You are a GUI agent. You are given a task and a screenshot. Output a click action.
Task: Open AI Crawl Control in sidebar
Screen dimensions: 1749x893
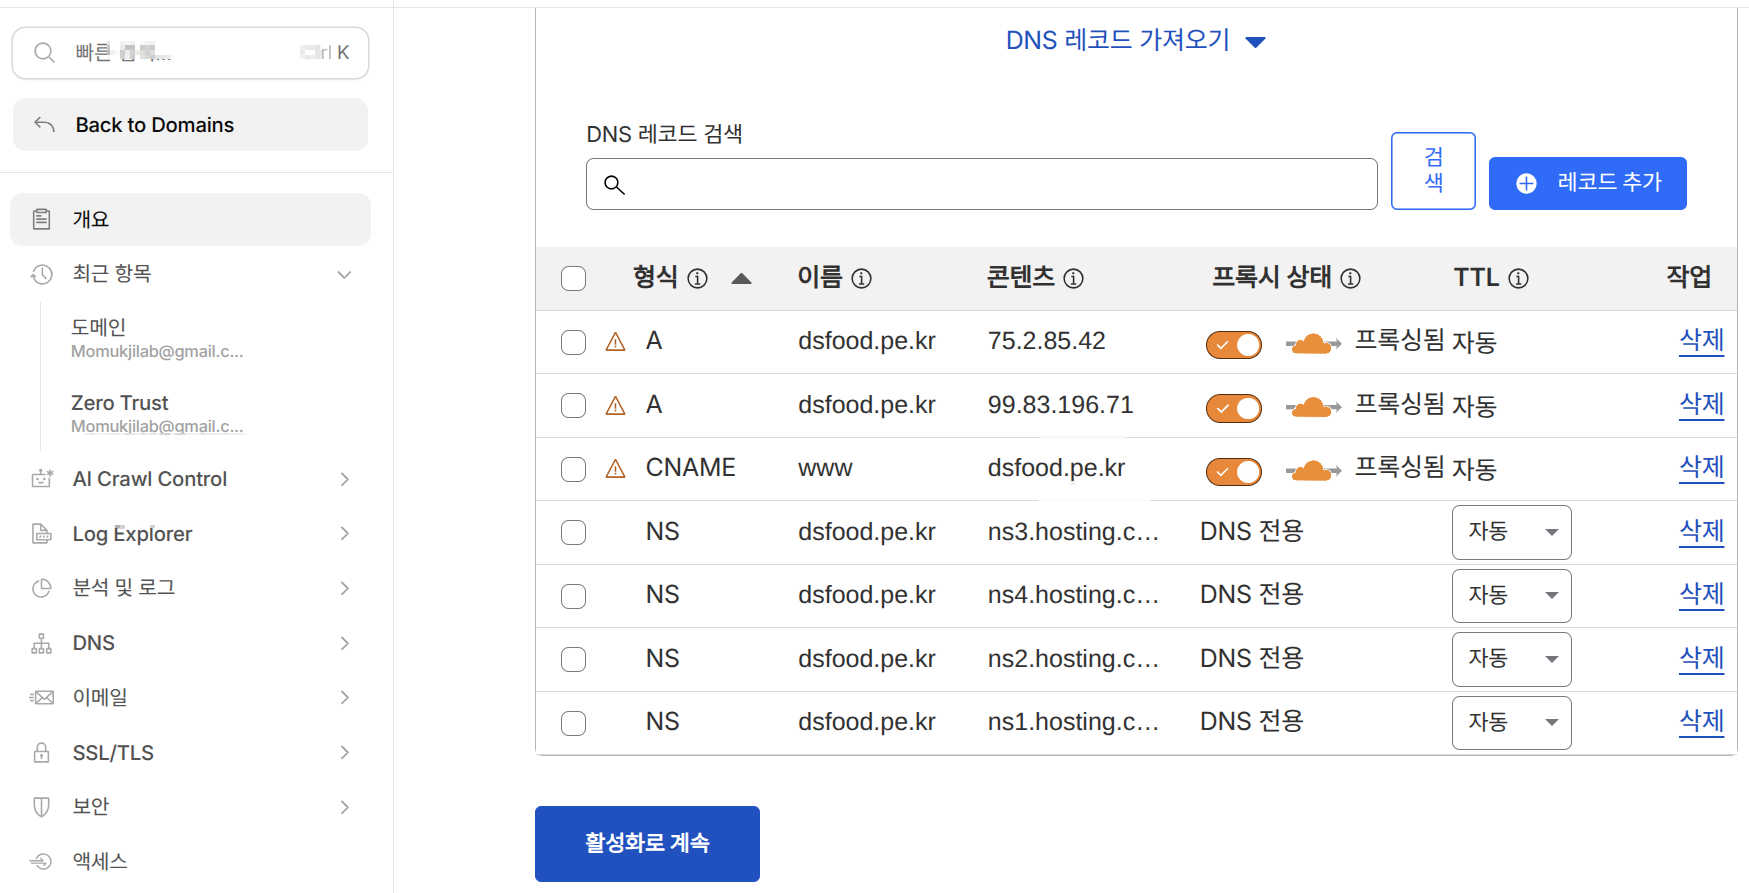pos(190,479)
